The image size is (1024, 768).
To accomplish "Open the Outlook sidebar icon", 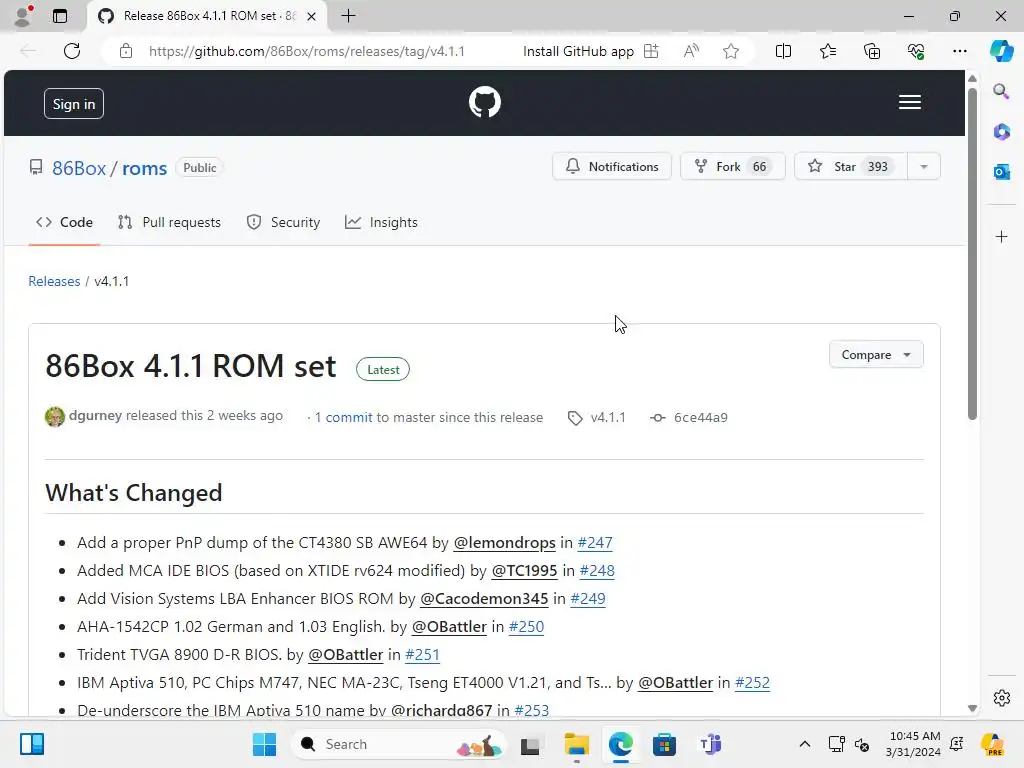I will [x=1001, y=172].
